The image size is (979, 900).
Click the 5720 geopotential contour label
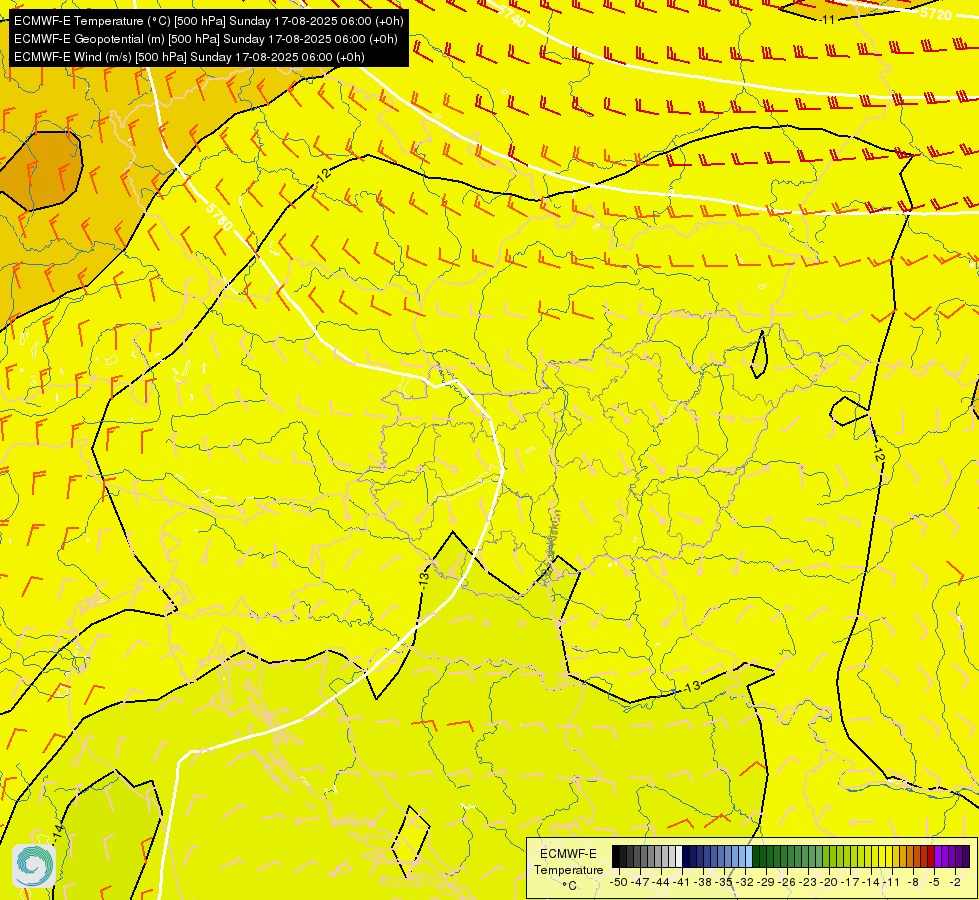tap(935, 12)
